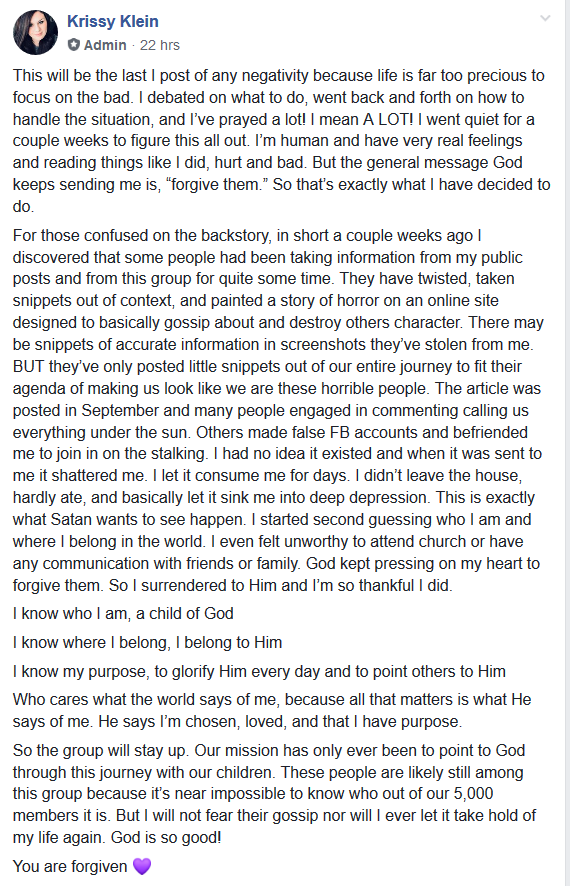Click Krissy Klein's profile picture
The image size is (570, 886).
(35, 32)
